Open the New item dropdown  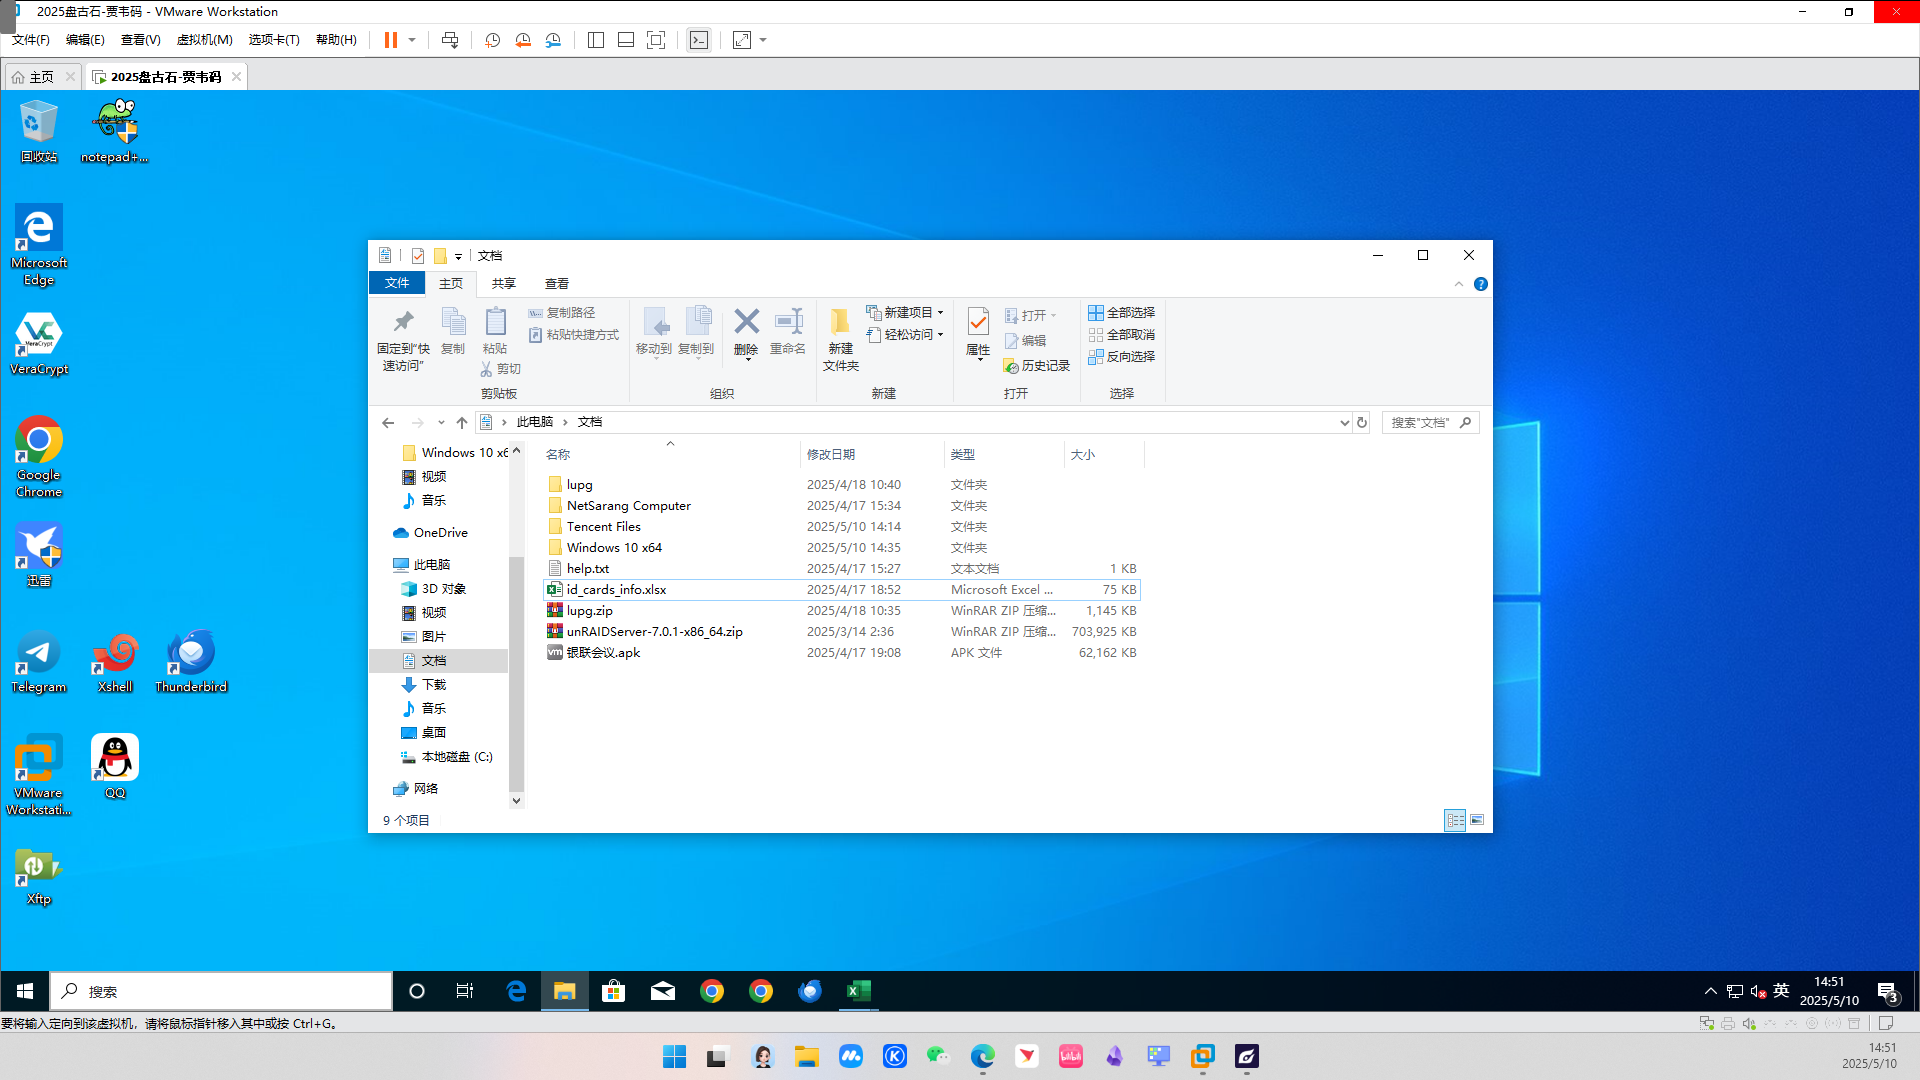[906, 312]
